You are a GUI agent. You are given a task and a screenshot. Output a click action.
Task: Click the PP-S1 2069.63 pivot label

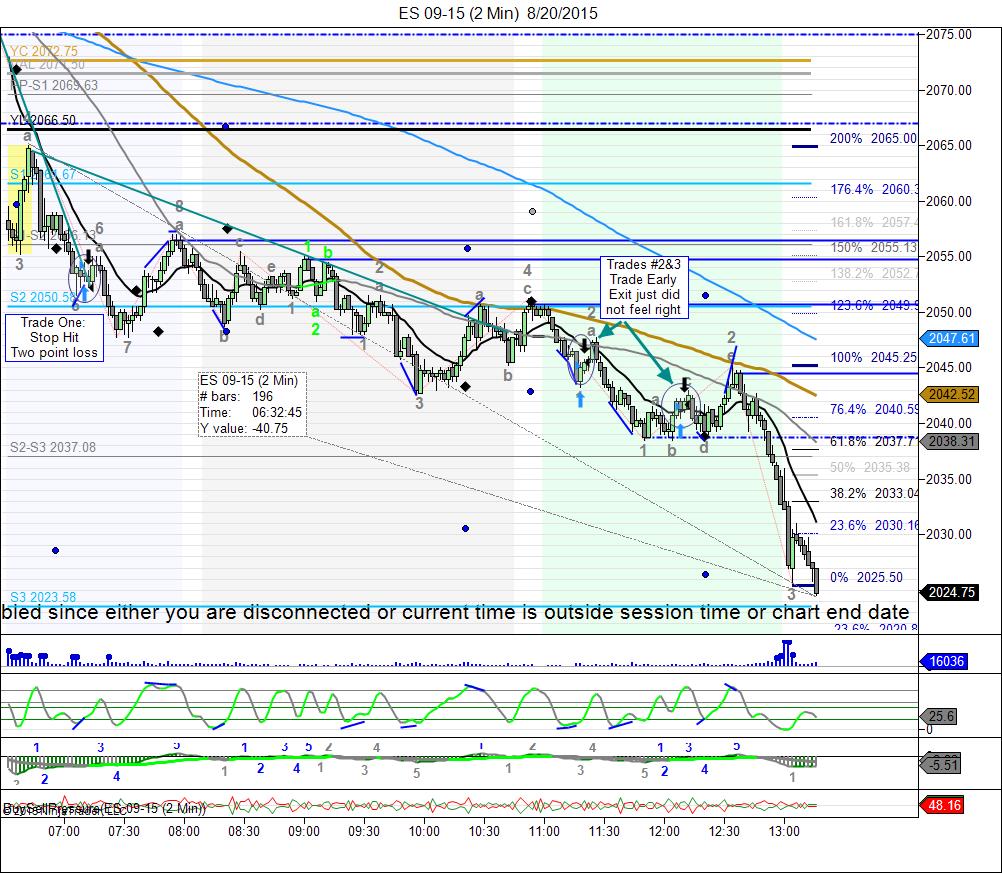(54, 85)
